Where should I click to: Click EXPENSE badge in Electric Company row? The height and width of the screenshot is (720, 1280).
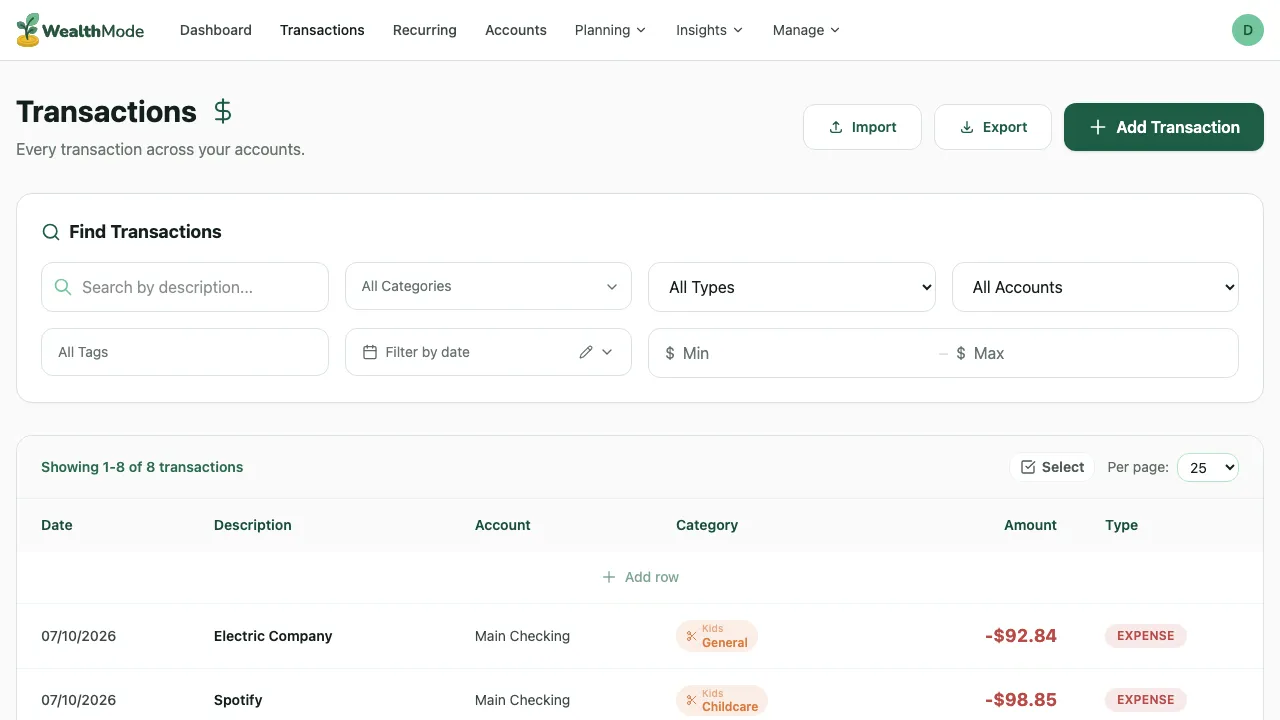tap(1146, 636)
